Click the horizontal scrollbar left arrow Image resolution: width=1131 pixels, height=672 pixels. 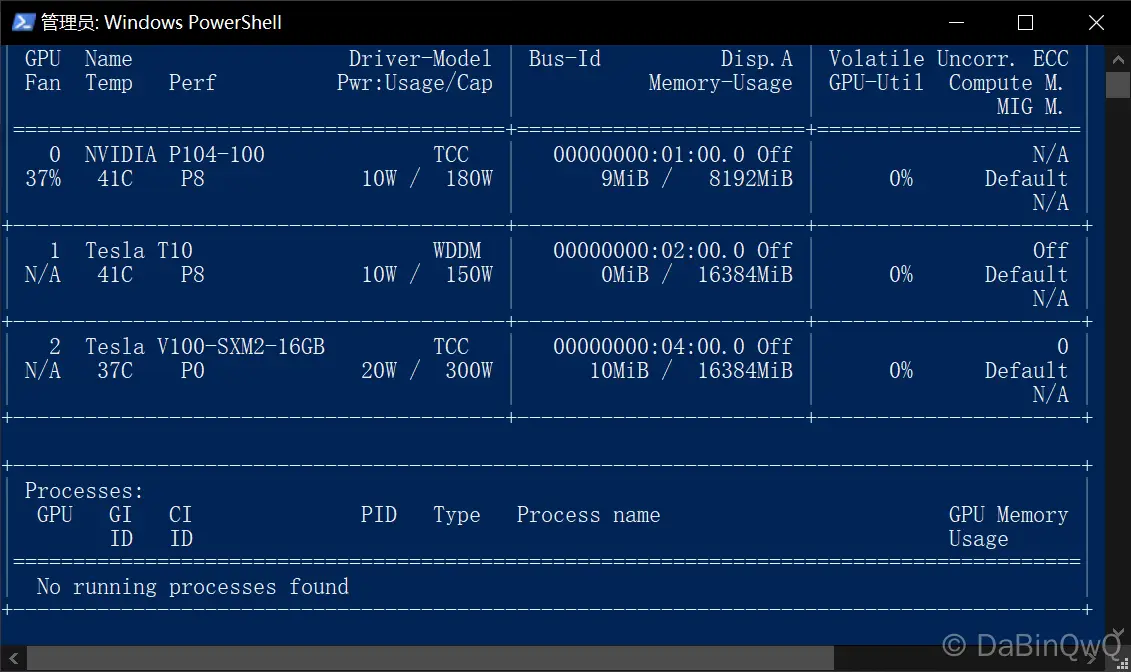click(x=14, y=658)
